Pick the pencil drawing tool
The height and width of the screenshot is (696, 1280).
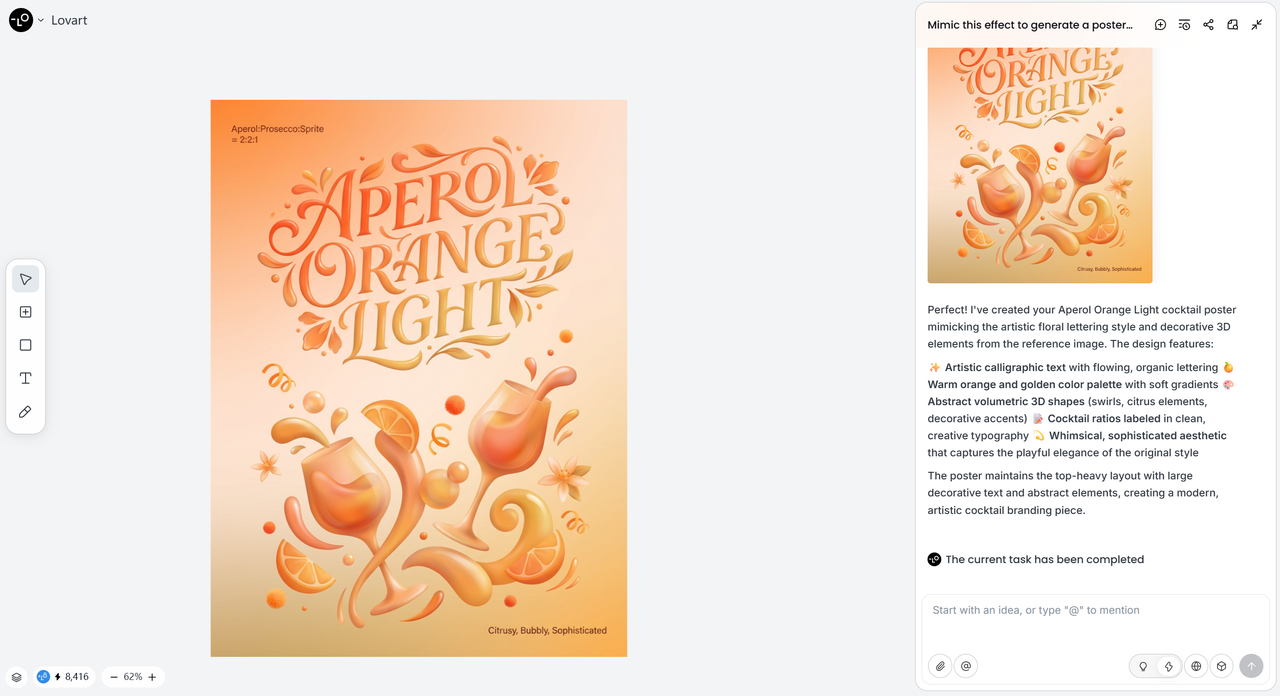[26, 411]
